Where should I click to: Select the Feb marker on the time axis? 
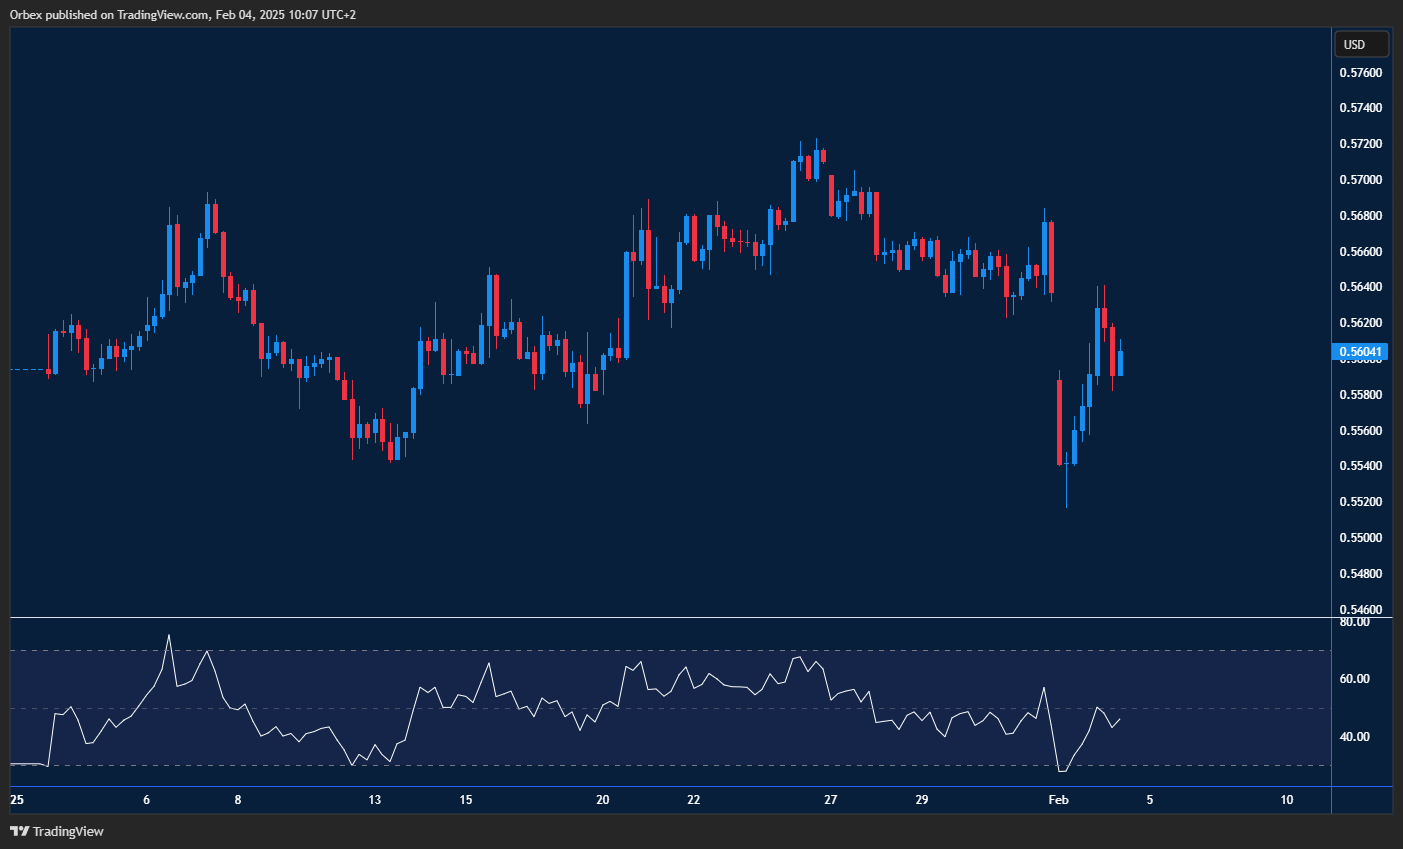pyautogui.click(x=1058, y=800)
